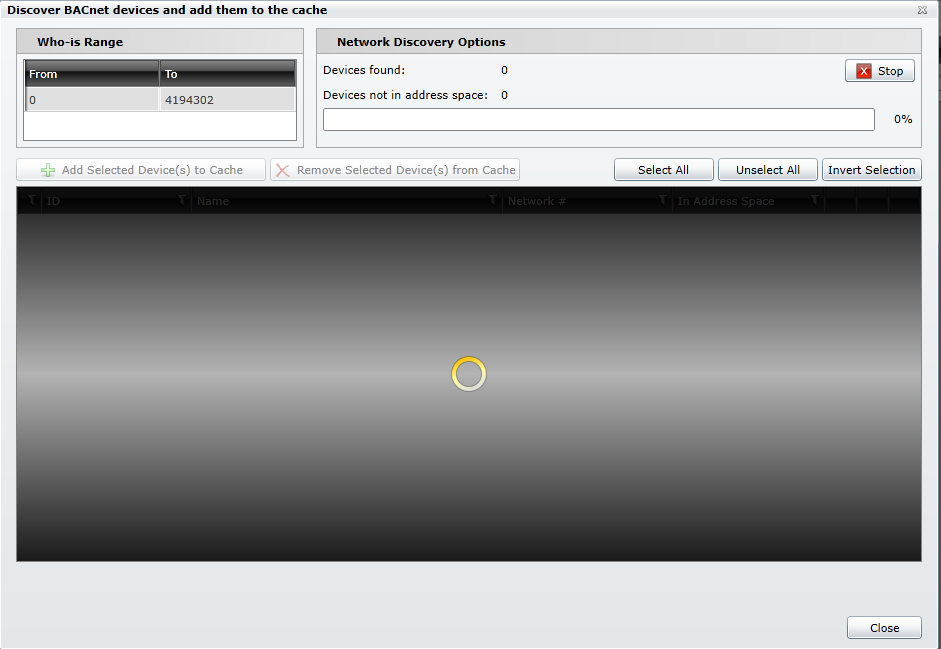Click the discovery progress bar

click(x=598, y=119)
